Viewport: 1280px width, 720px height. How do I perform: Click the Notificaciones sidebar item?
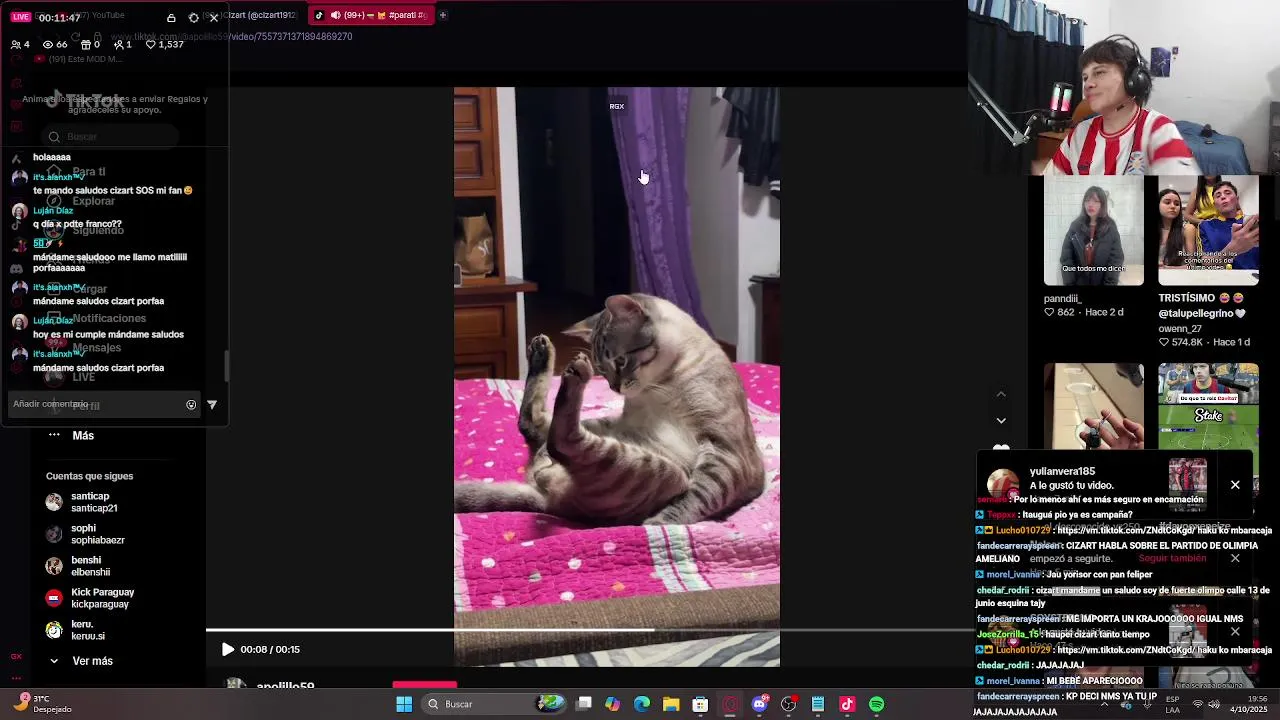96,318
